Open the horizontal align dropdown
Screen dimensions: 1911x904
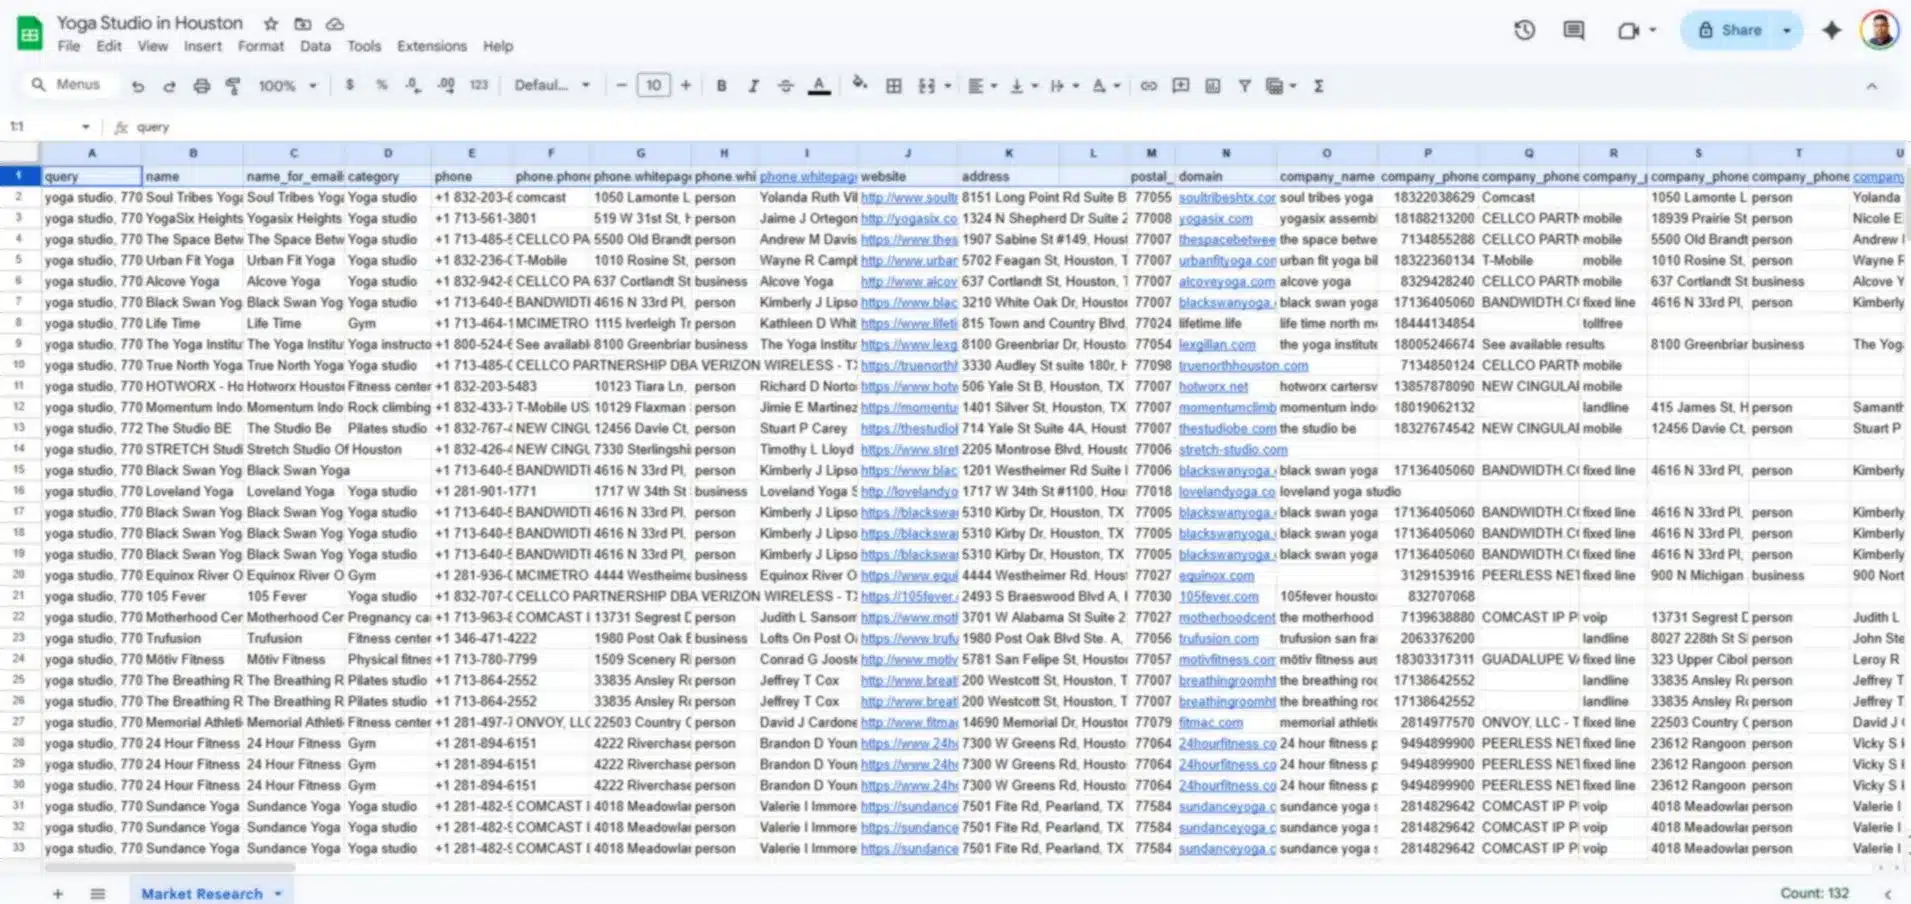click(982, 86)
